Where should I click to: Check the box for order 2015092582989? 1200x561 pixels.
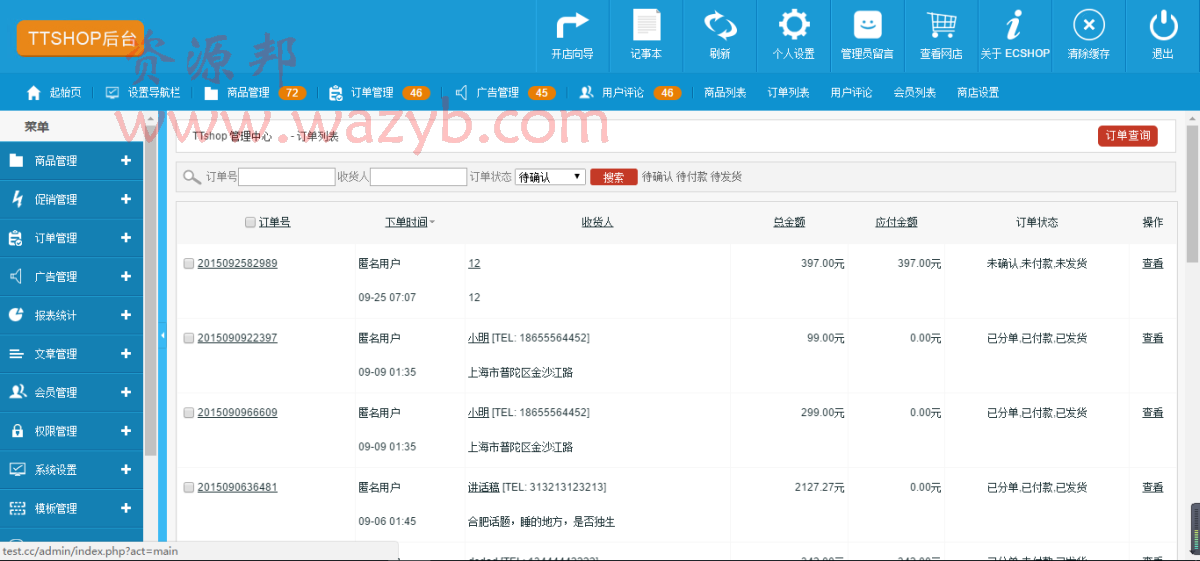point(189,263)
